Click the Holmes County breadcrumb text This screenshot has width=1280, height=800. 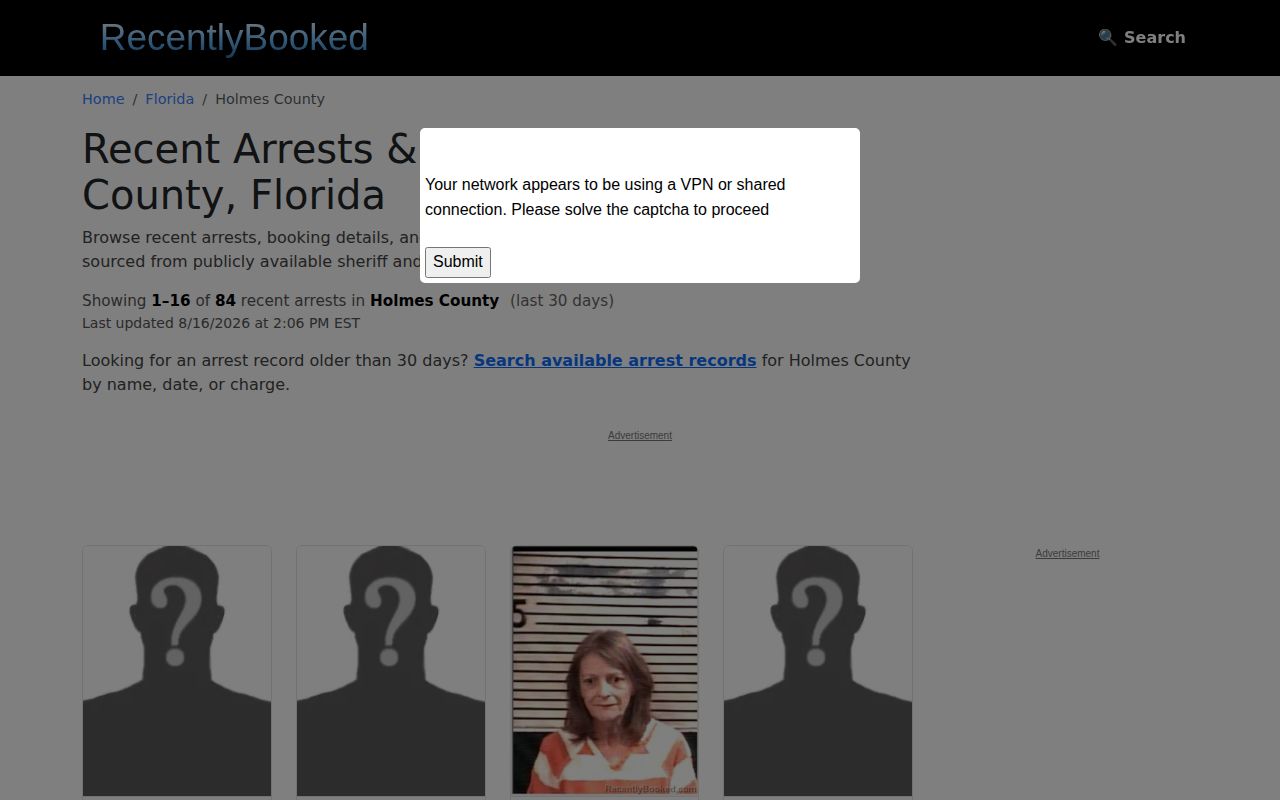click(x=270, y=99)
